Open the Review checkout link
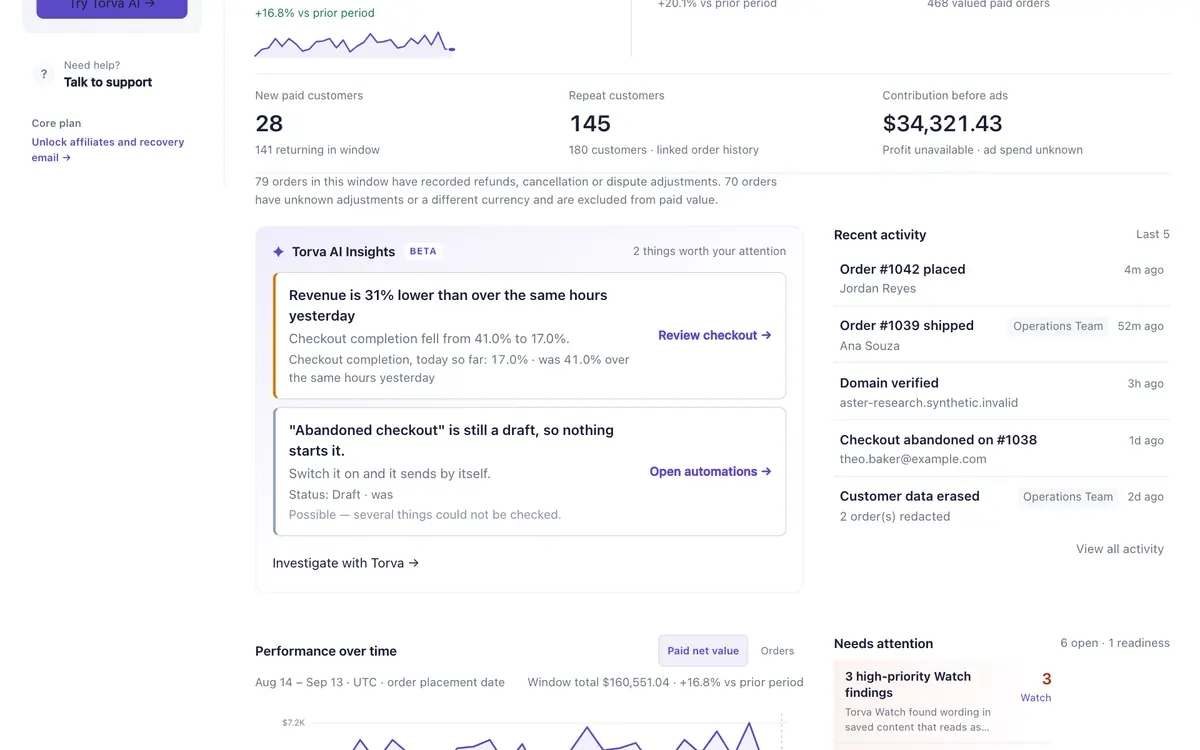 tap(715, 335)
